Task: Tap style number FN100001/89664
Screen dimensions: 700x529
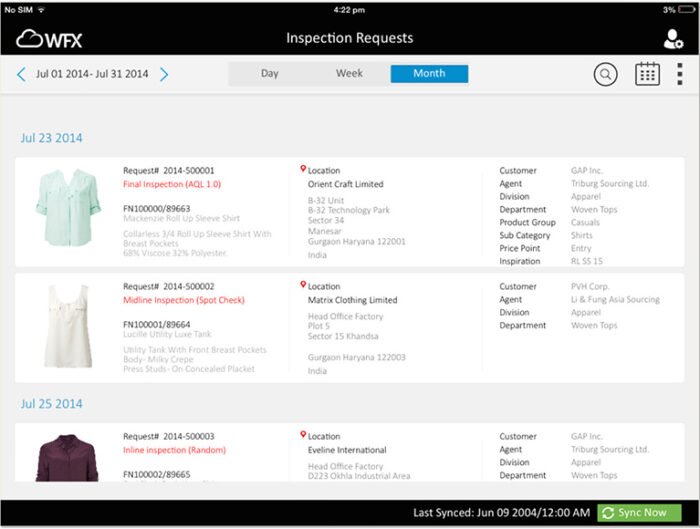Action: tap(156, 324)
